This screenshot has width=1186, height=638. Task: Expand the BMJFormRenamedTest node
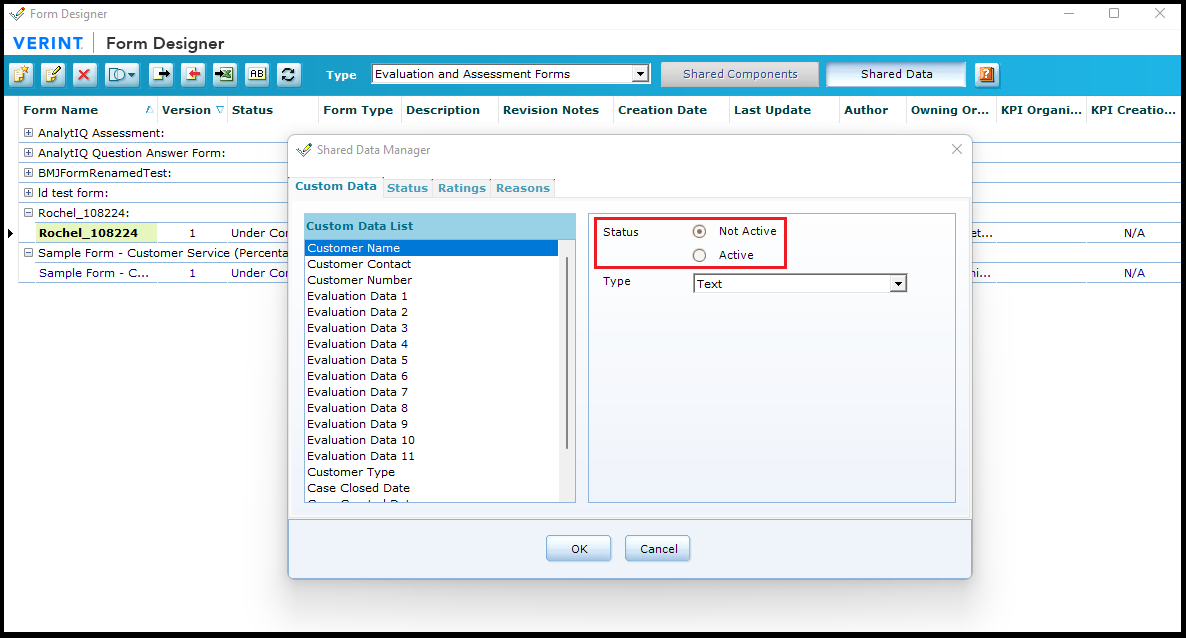coord(29,173)
